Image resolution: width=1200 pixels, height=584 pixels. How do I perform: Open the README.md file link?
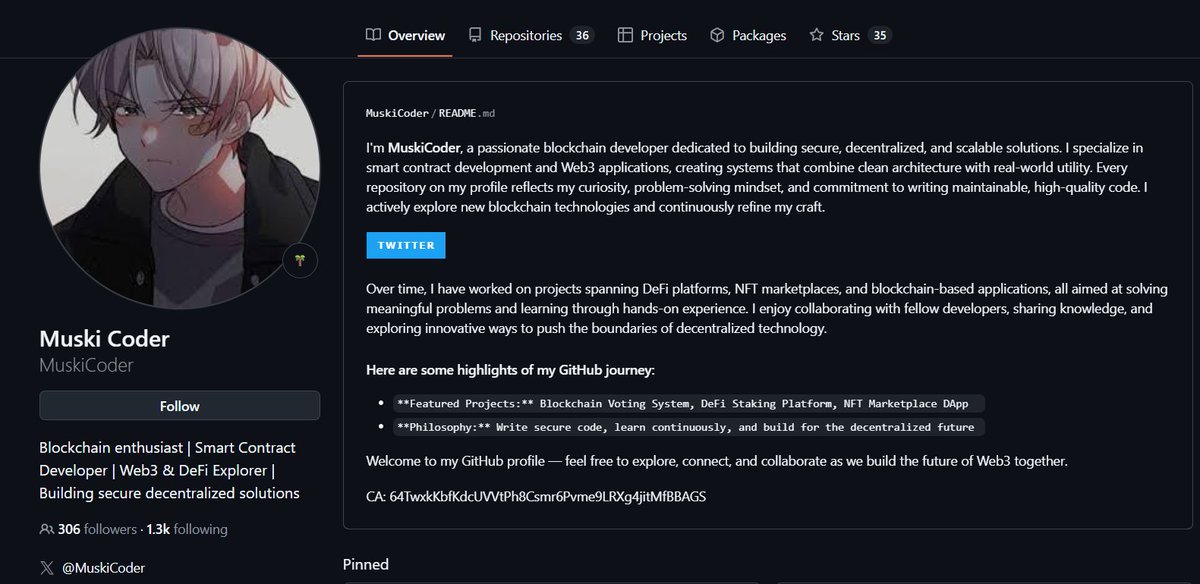[466, 113]
